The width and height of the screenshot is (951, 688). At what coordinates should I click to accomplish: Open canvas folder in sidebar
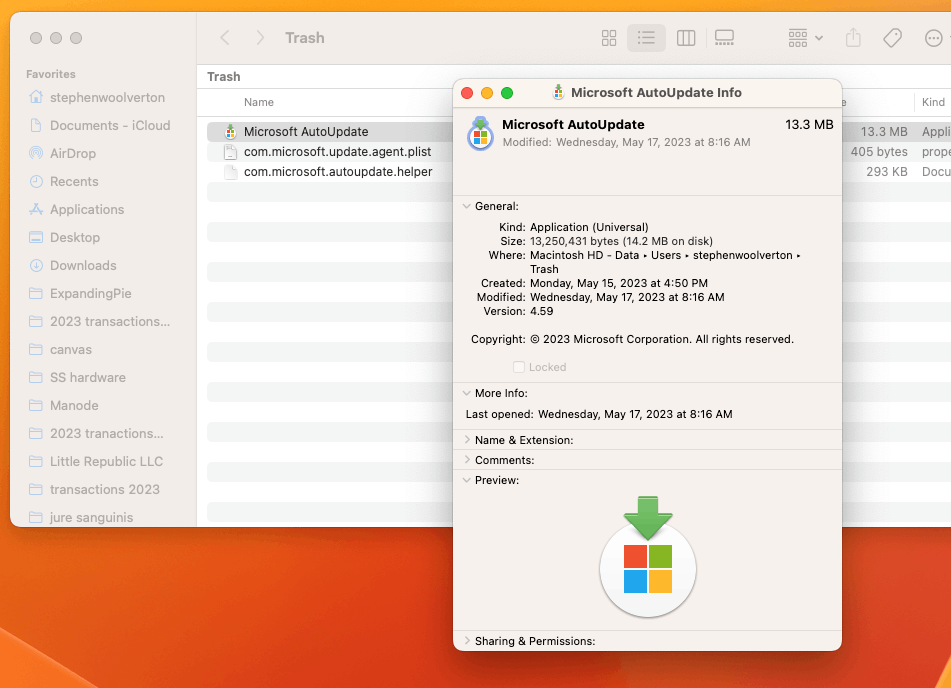tap(70, 349)
